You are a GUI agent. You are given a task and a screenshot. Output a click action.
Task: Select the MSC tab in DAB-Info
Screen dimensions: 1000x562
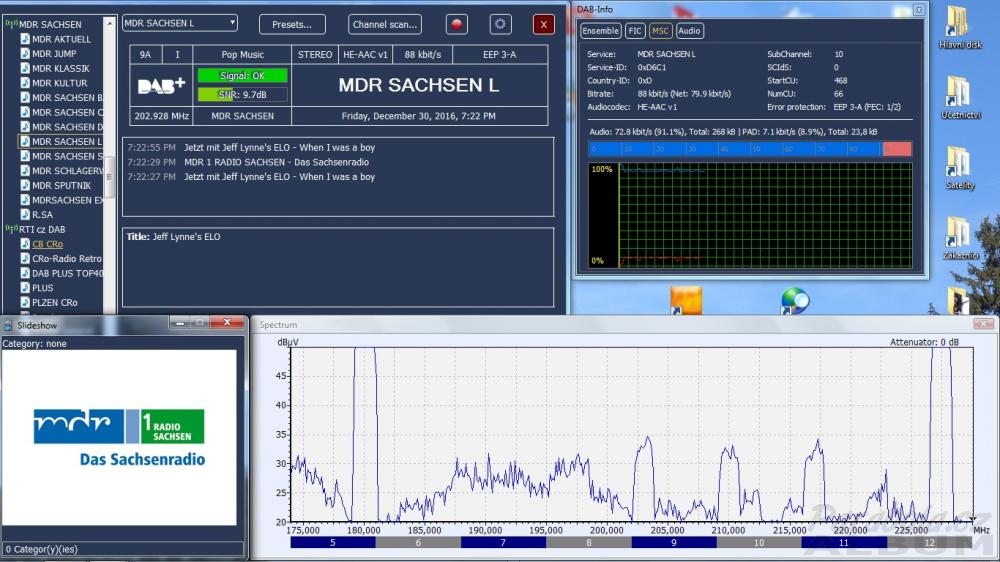(660, 31)
